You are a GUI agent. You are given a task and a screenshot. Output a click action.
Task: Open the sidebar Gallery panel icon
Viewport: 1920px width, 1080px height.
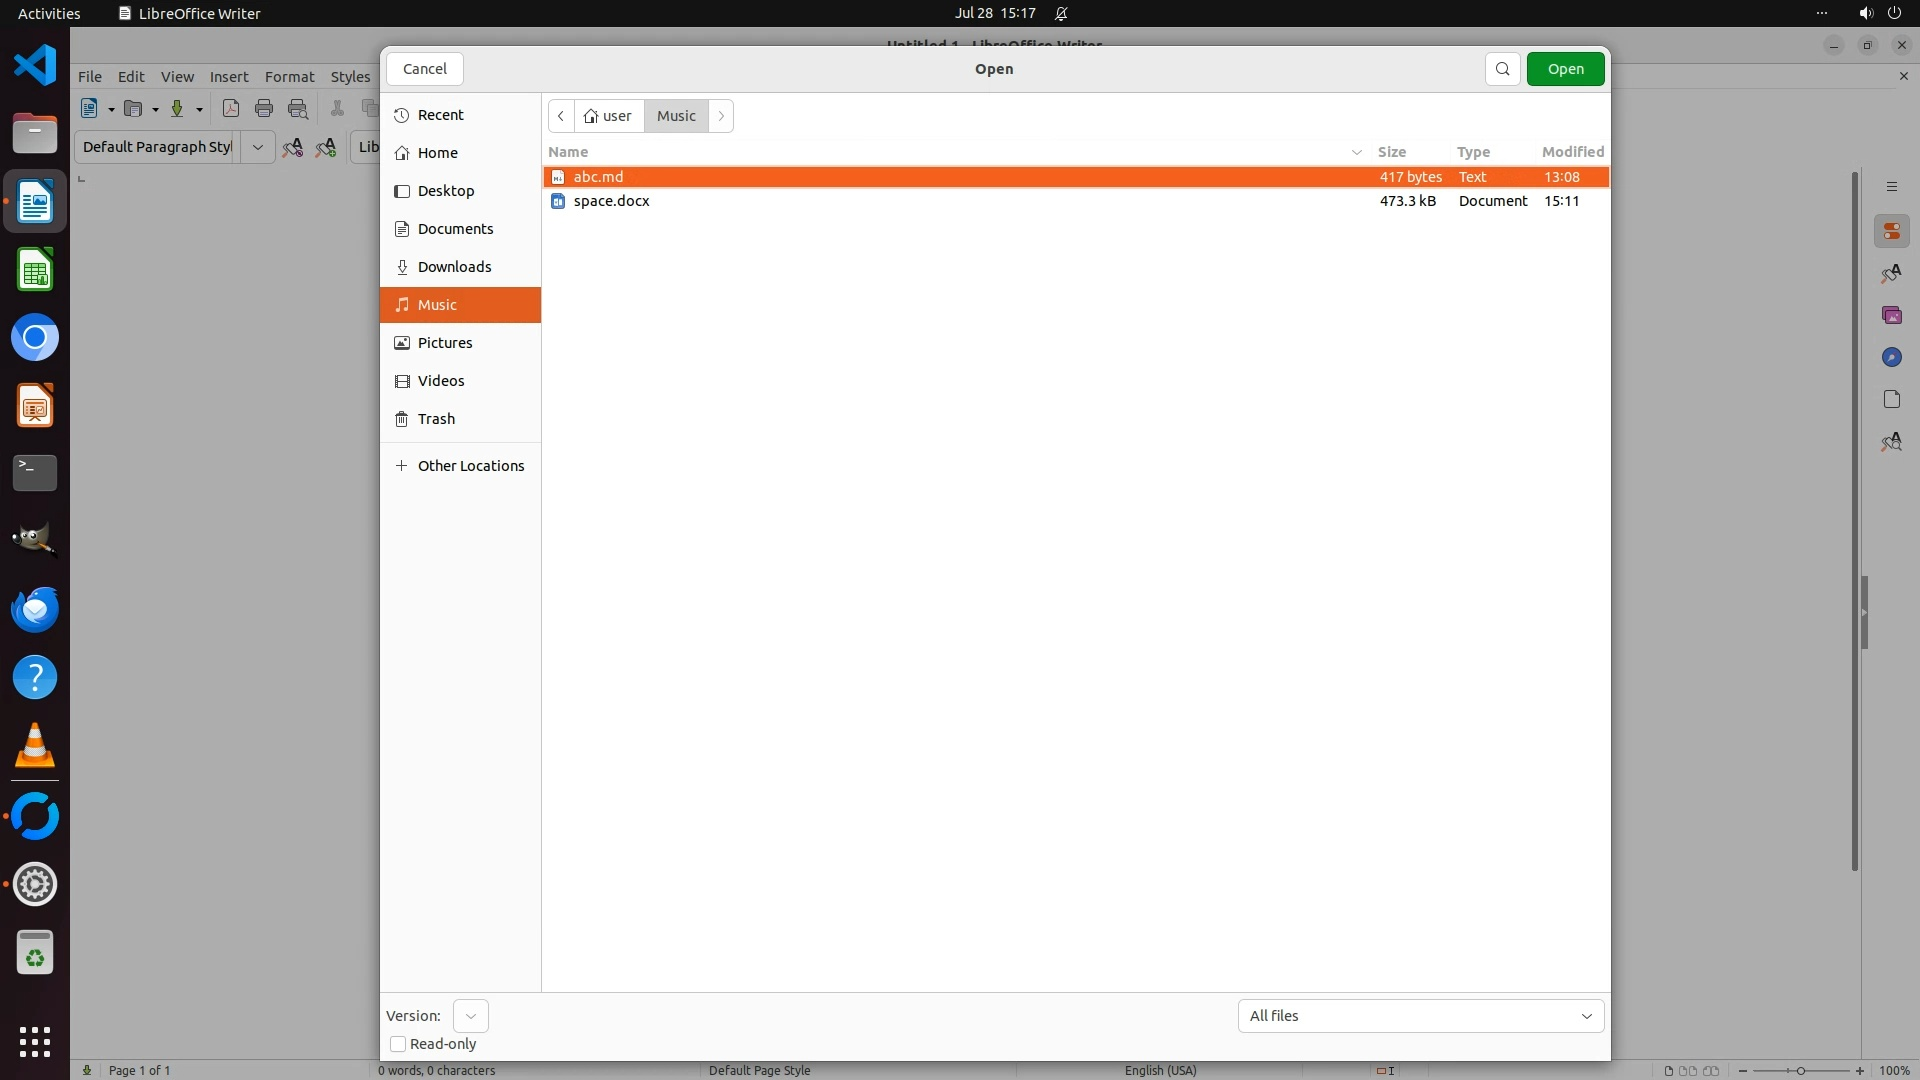1891,316
